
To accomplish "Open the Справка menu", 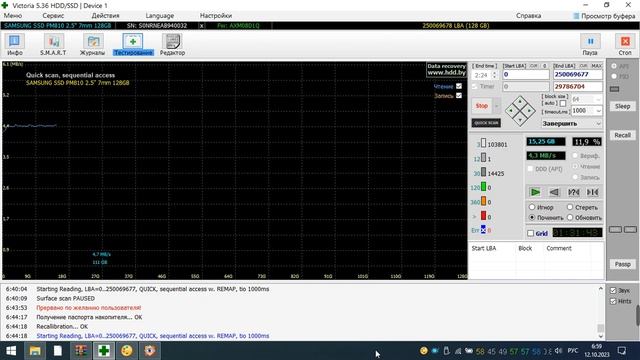I will tap(529, 16).
